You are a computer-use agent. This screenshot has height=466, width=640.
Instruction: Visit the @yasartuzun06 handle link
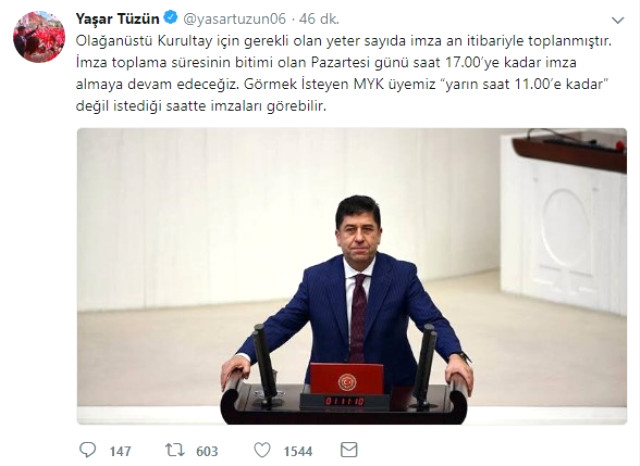234,19
